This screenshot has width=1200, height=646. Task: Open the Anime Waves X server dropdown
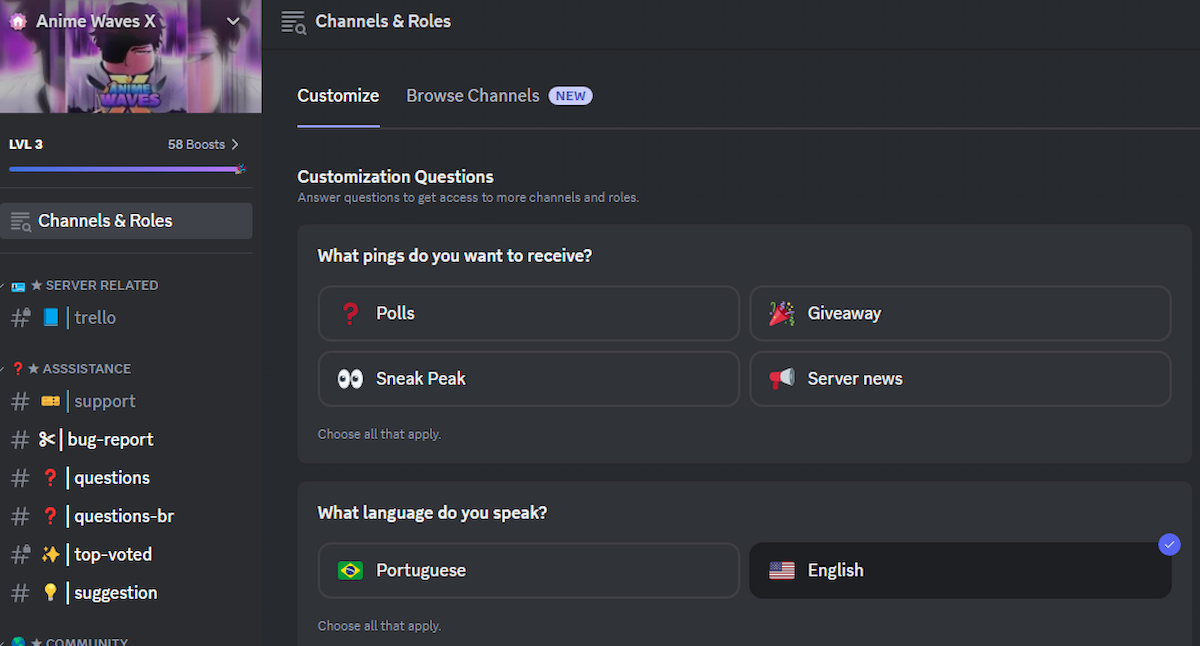pos(233,21)
